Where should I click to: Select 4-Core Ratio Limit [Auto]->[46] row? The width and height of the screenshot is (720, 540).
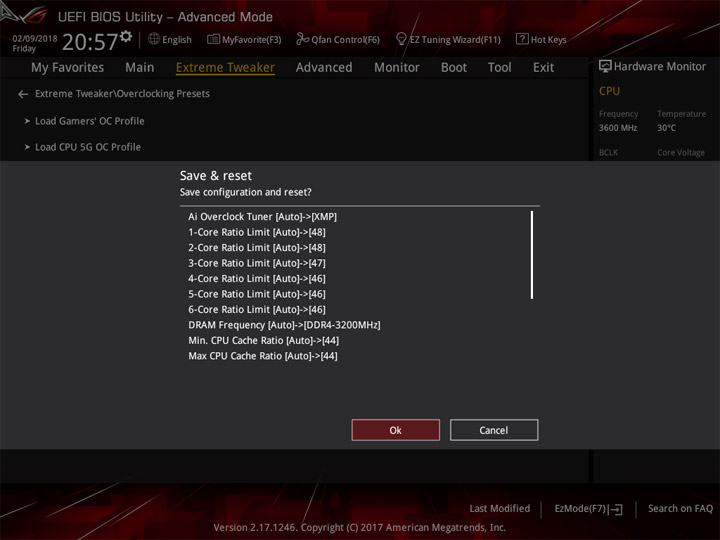pos(257,278)
